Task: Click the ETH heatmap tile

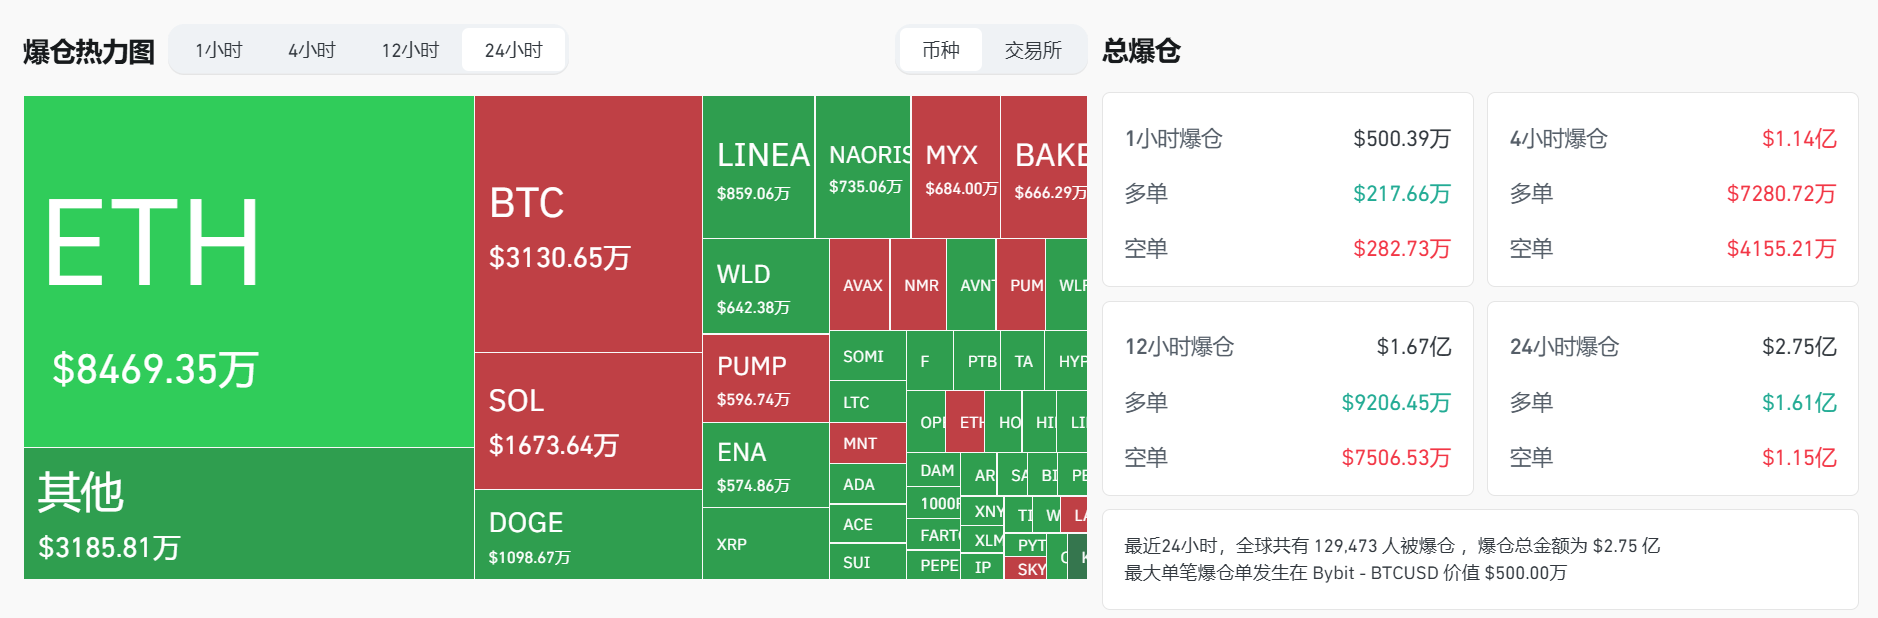Action: click(248, 271)
